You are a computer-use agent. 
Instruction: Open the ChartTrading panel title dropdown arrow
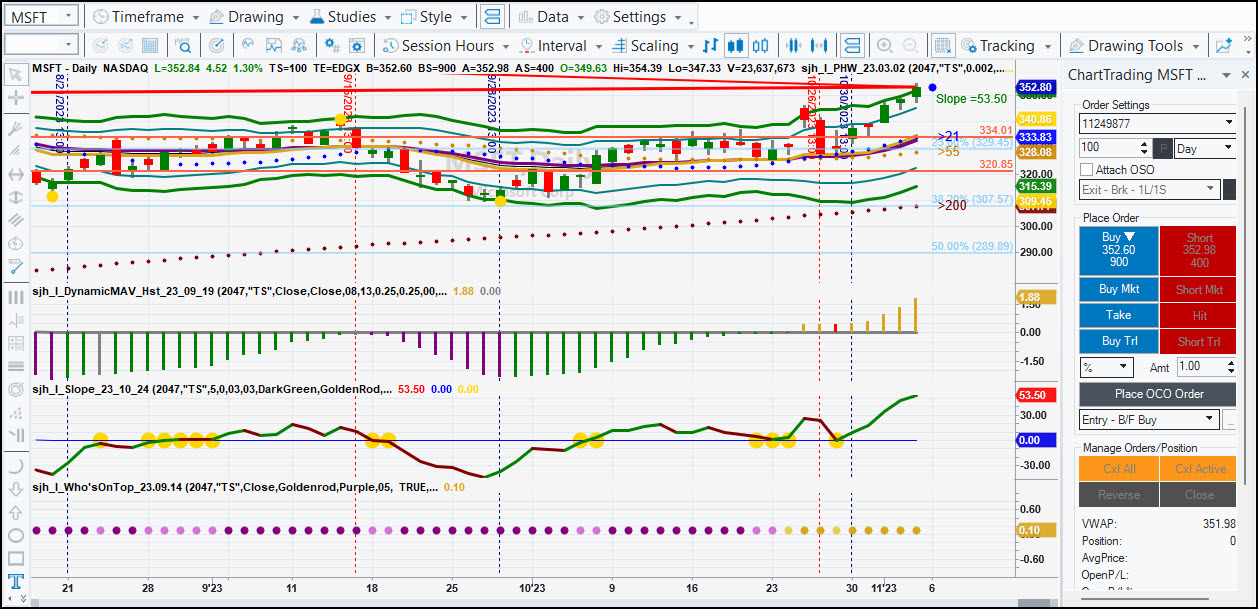tap(1228, 75)
